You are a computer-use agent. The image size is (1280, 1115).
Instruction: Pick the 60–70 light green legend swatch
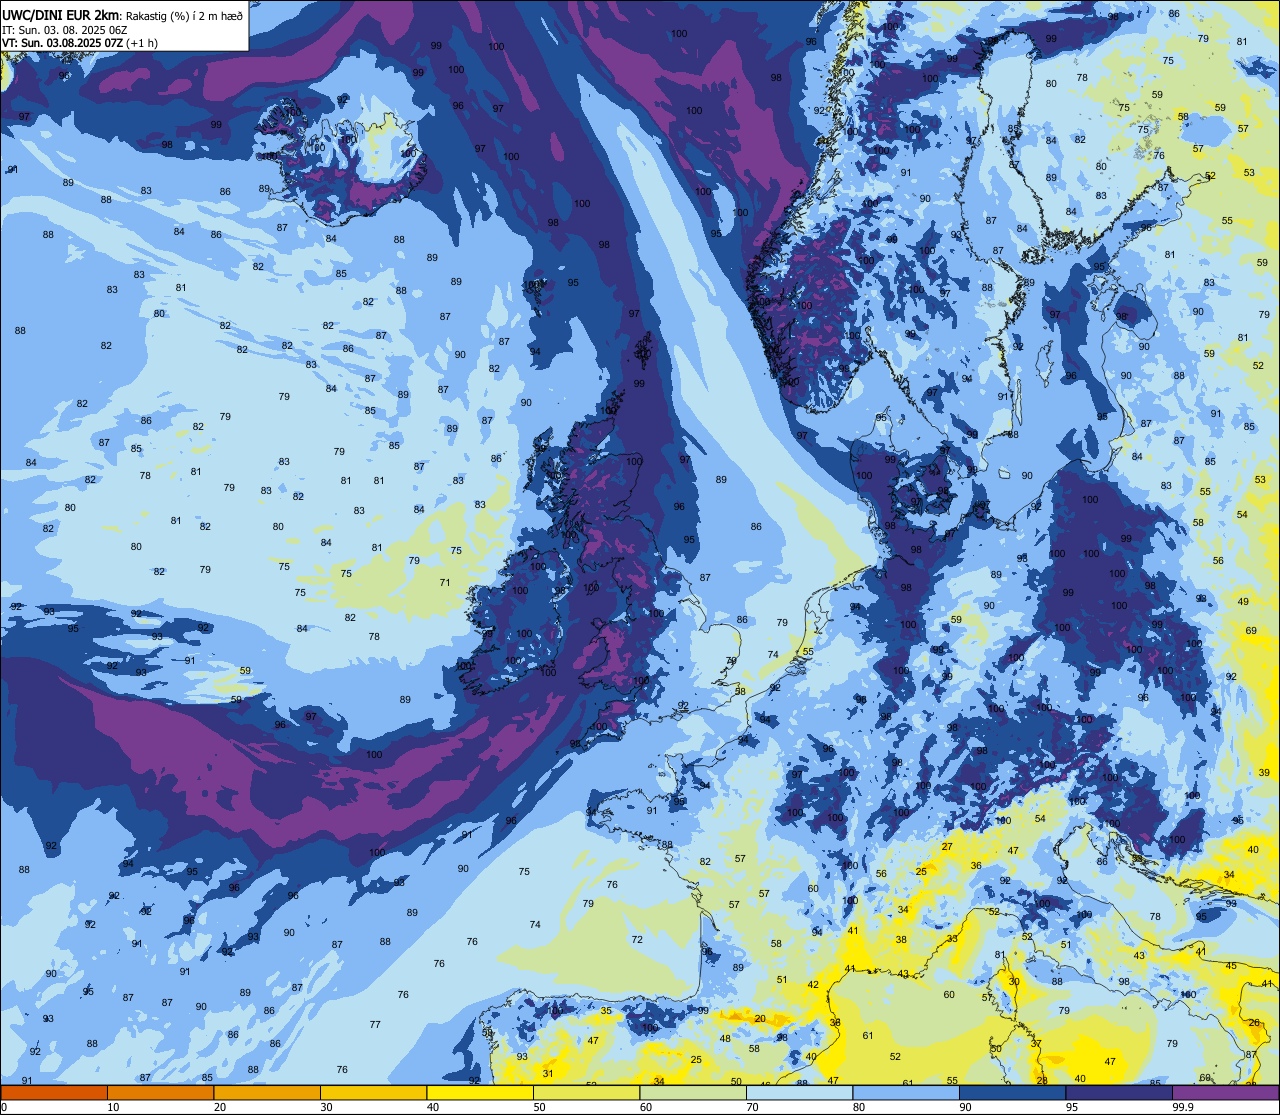pos(693,1092)
